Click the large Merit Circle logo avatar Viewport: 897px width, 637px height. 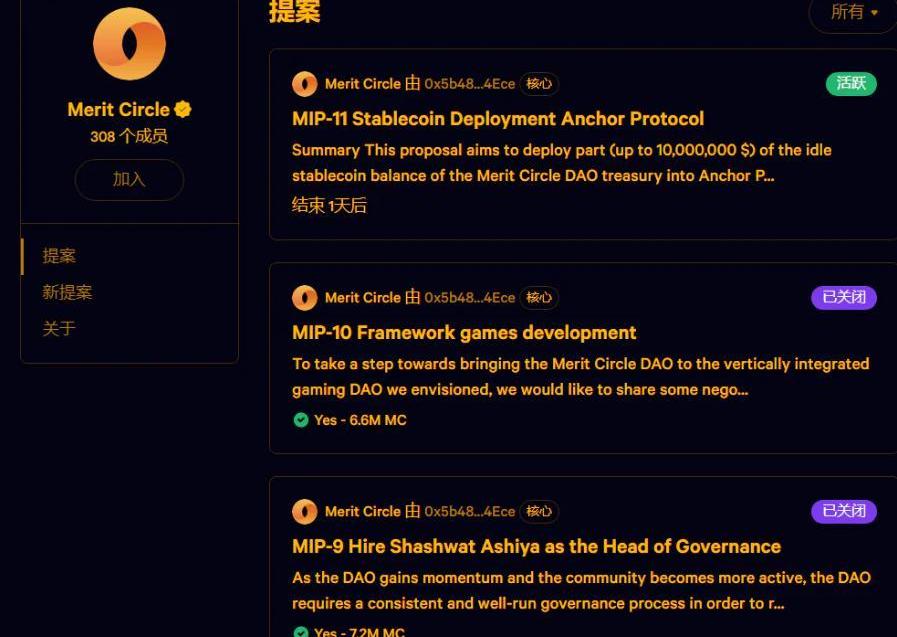tap(129, 44)
